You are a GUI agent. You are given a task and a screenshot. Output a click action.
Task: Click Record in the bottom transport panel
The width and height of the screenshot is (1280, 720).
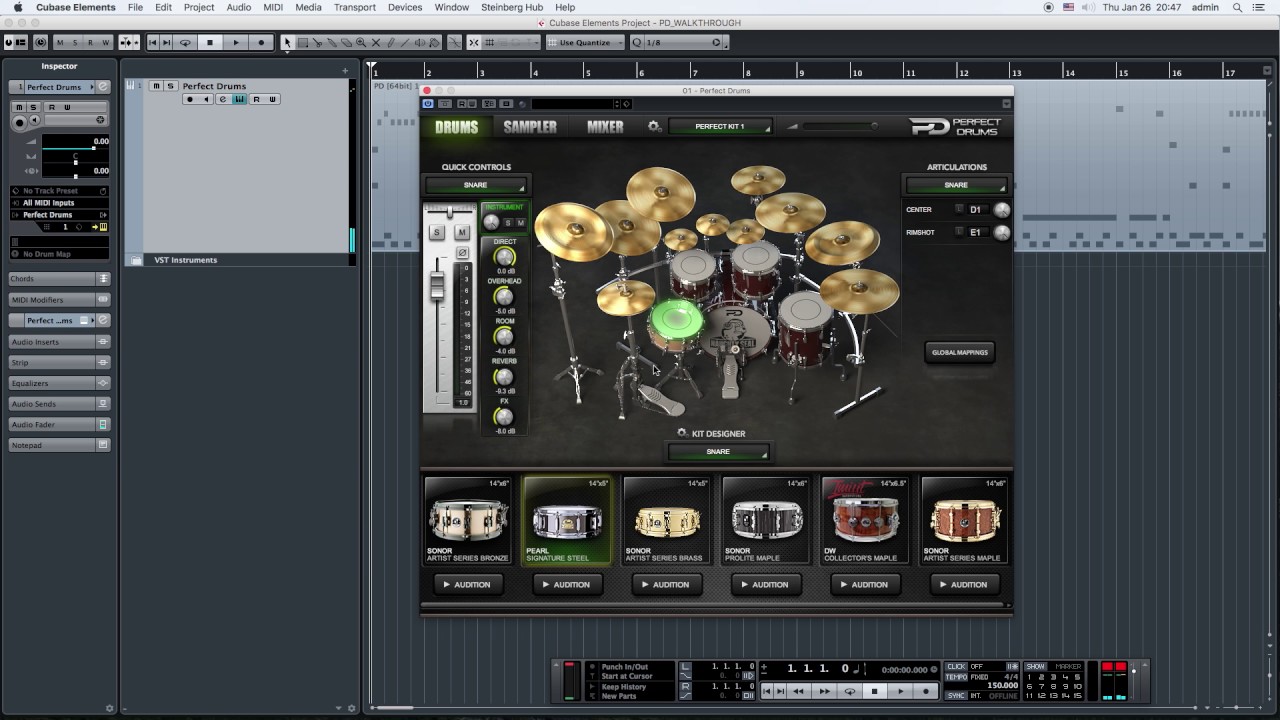coord(926,691)
